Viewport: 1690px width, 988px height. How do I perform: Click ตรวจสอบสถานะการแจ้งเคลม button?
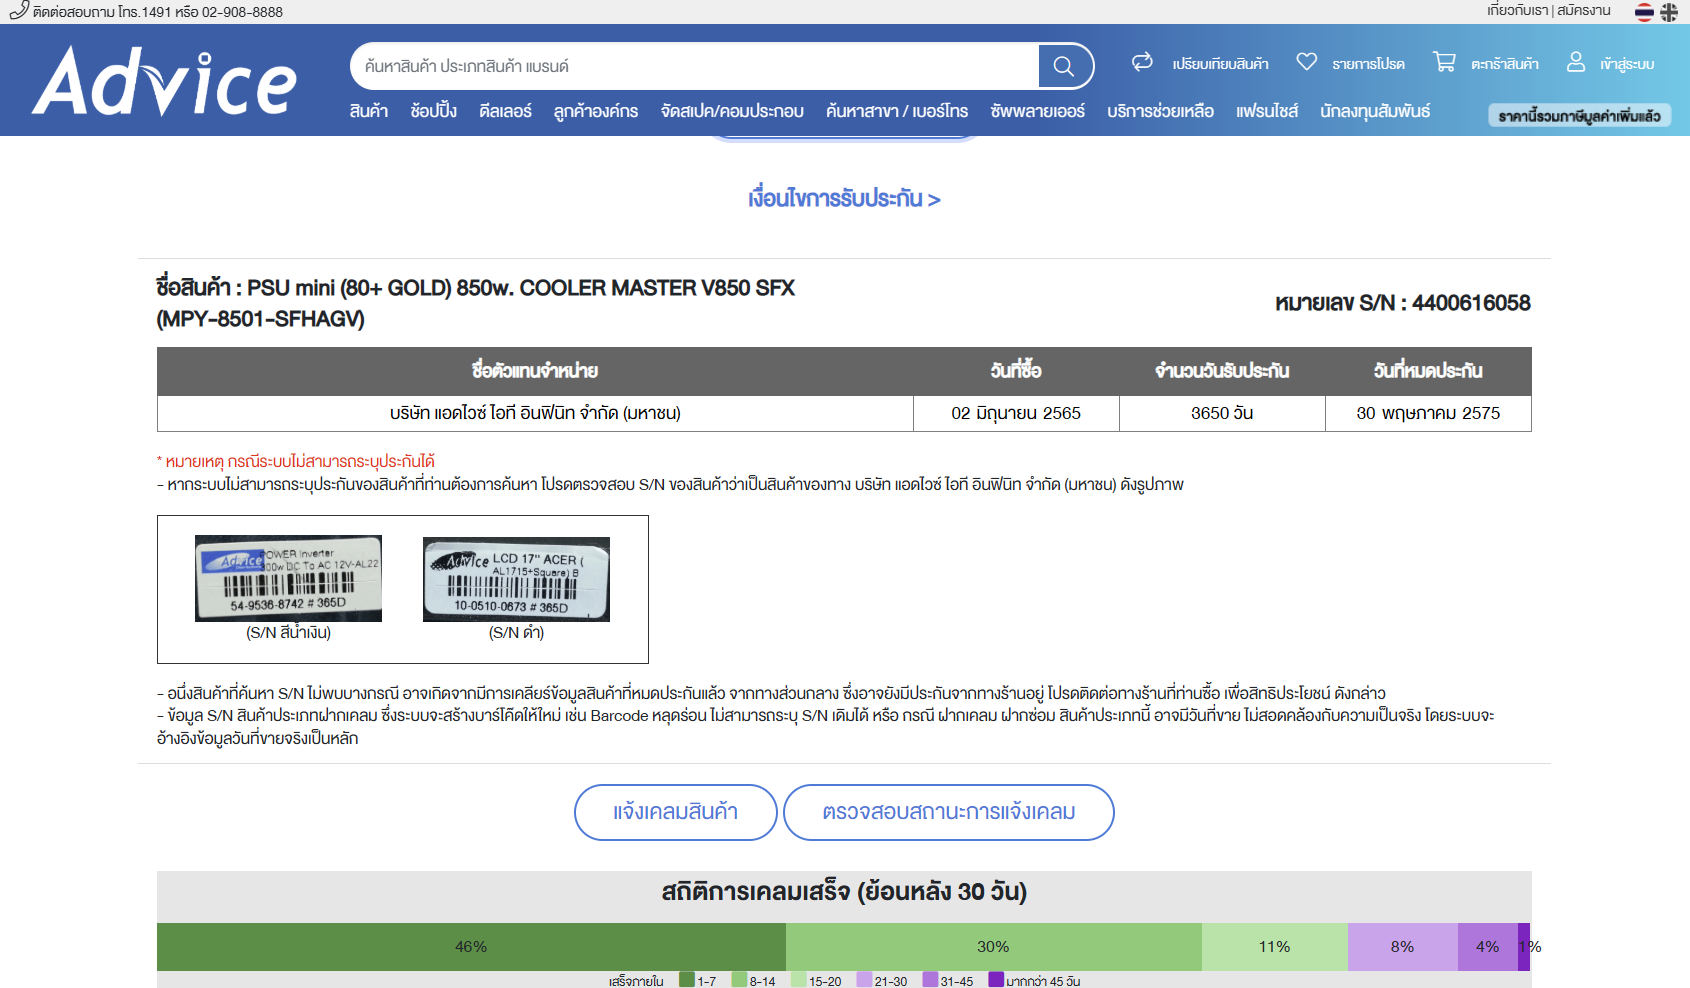[949, 812]
